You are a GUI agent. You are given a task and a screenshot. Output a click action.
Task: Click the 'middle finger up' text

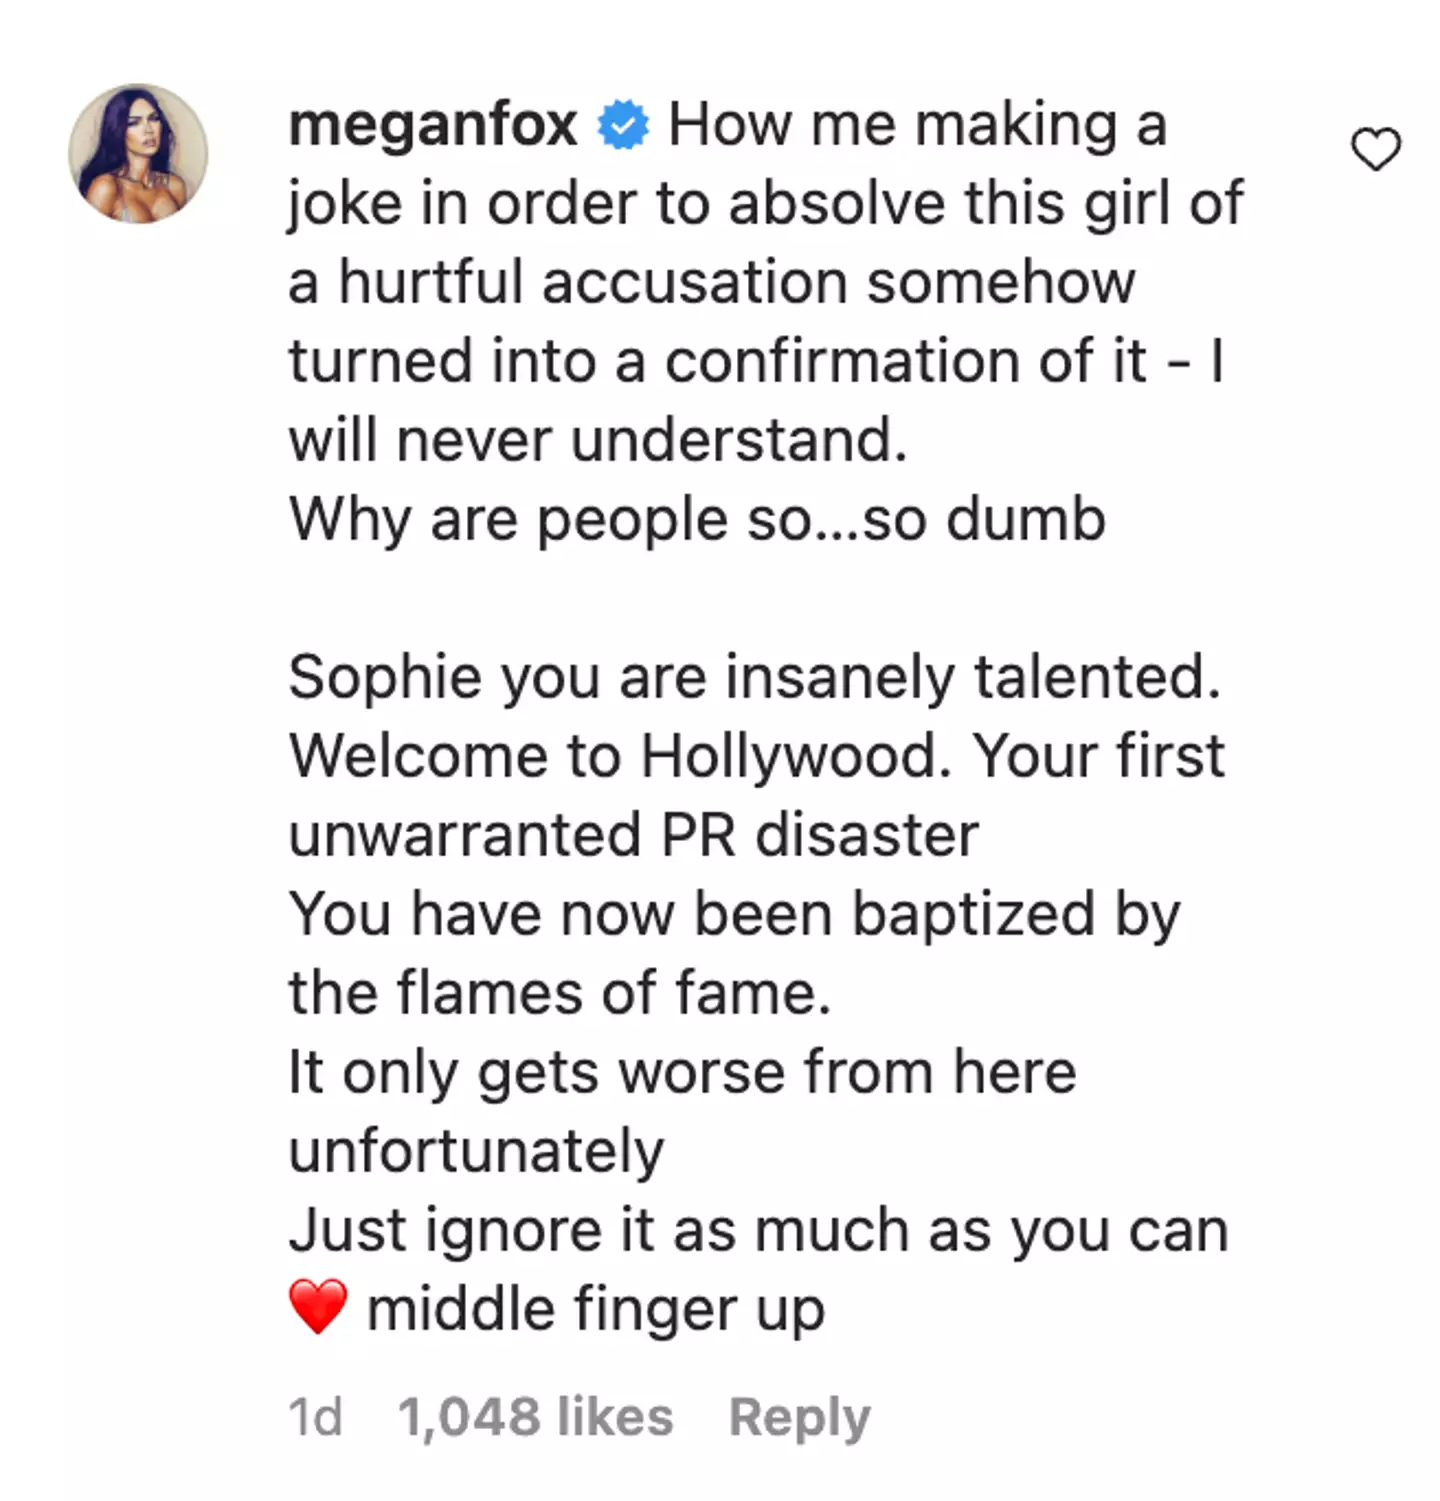tap(595, 1309)
